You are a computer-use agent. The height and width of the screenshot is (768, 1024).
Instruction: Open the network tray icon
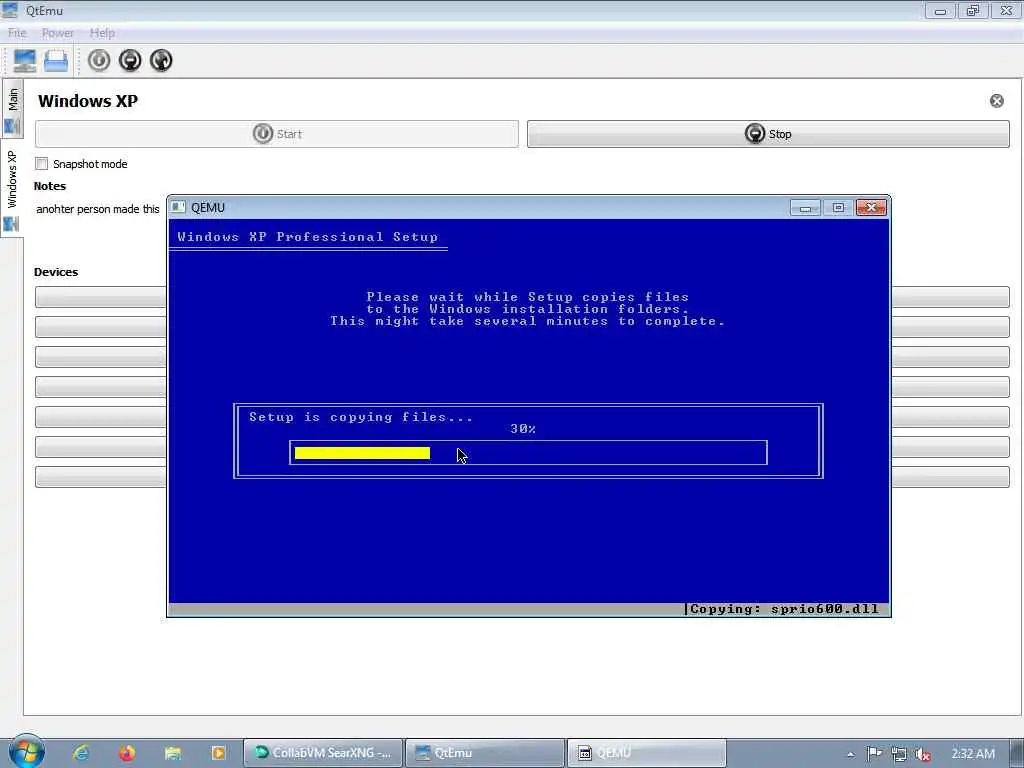tap(899, 754)
